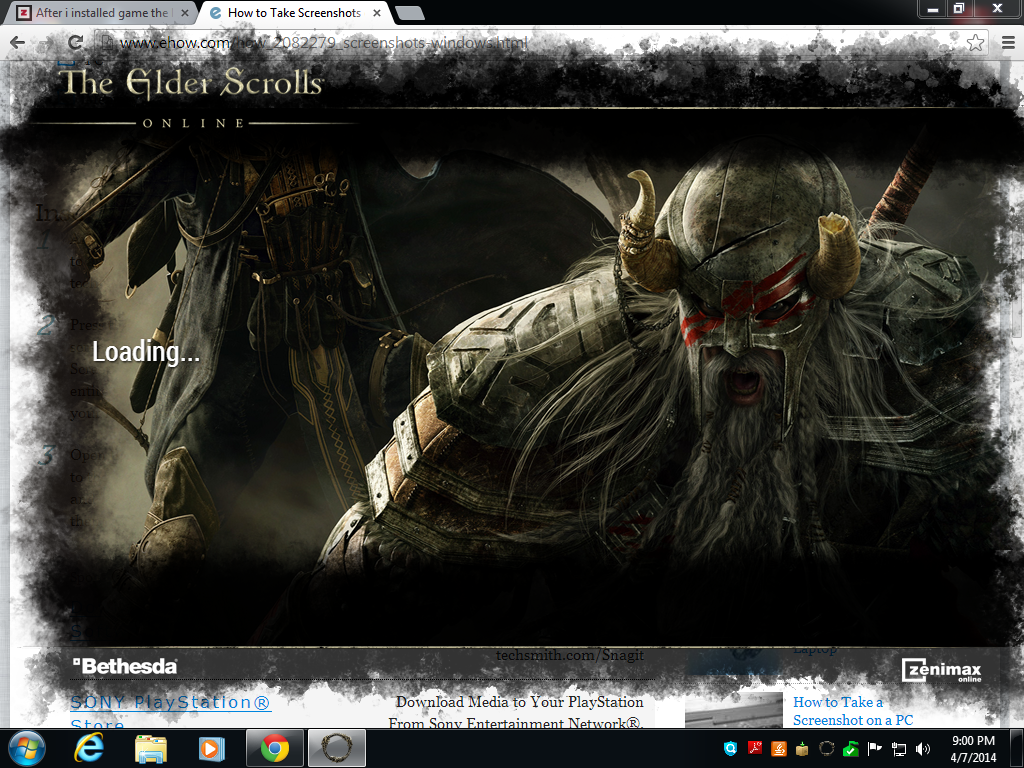The image size is (1024, 768).
Task: Go back using the browser back arrow
Action: [18, 43]
